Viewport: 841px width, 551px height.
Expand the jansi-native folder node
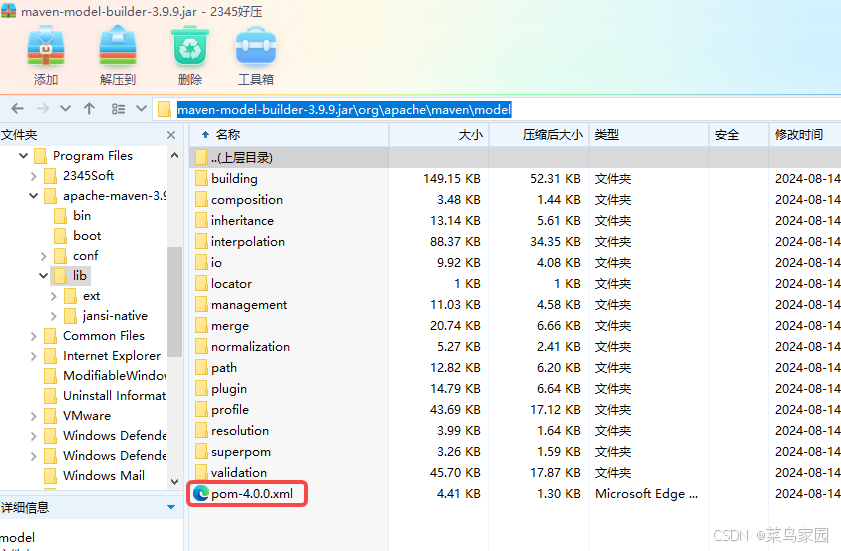54,316
